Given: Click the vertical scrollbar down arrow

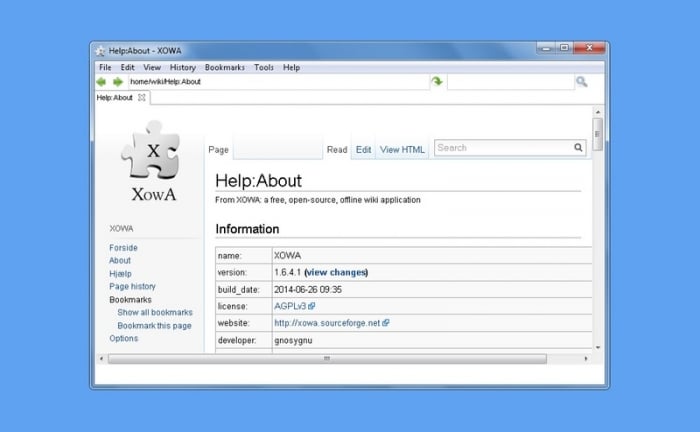Looking at the screenshot, I should pos(598,348).
